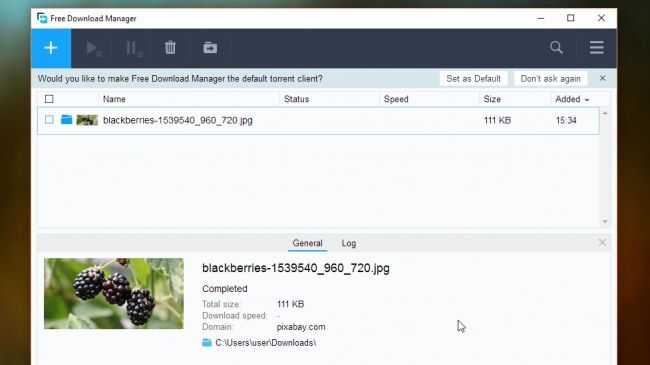This screenshot has width=650, height=365.
Task: Click 111 KB size cell in list
Action: point(497,120)
